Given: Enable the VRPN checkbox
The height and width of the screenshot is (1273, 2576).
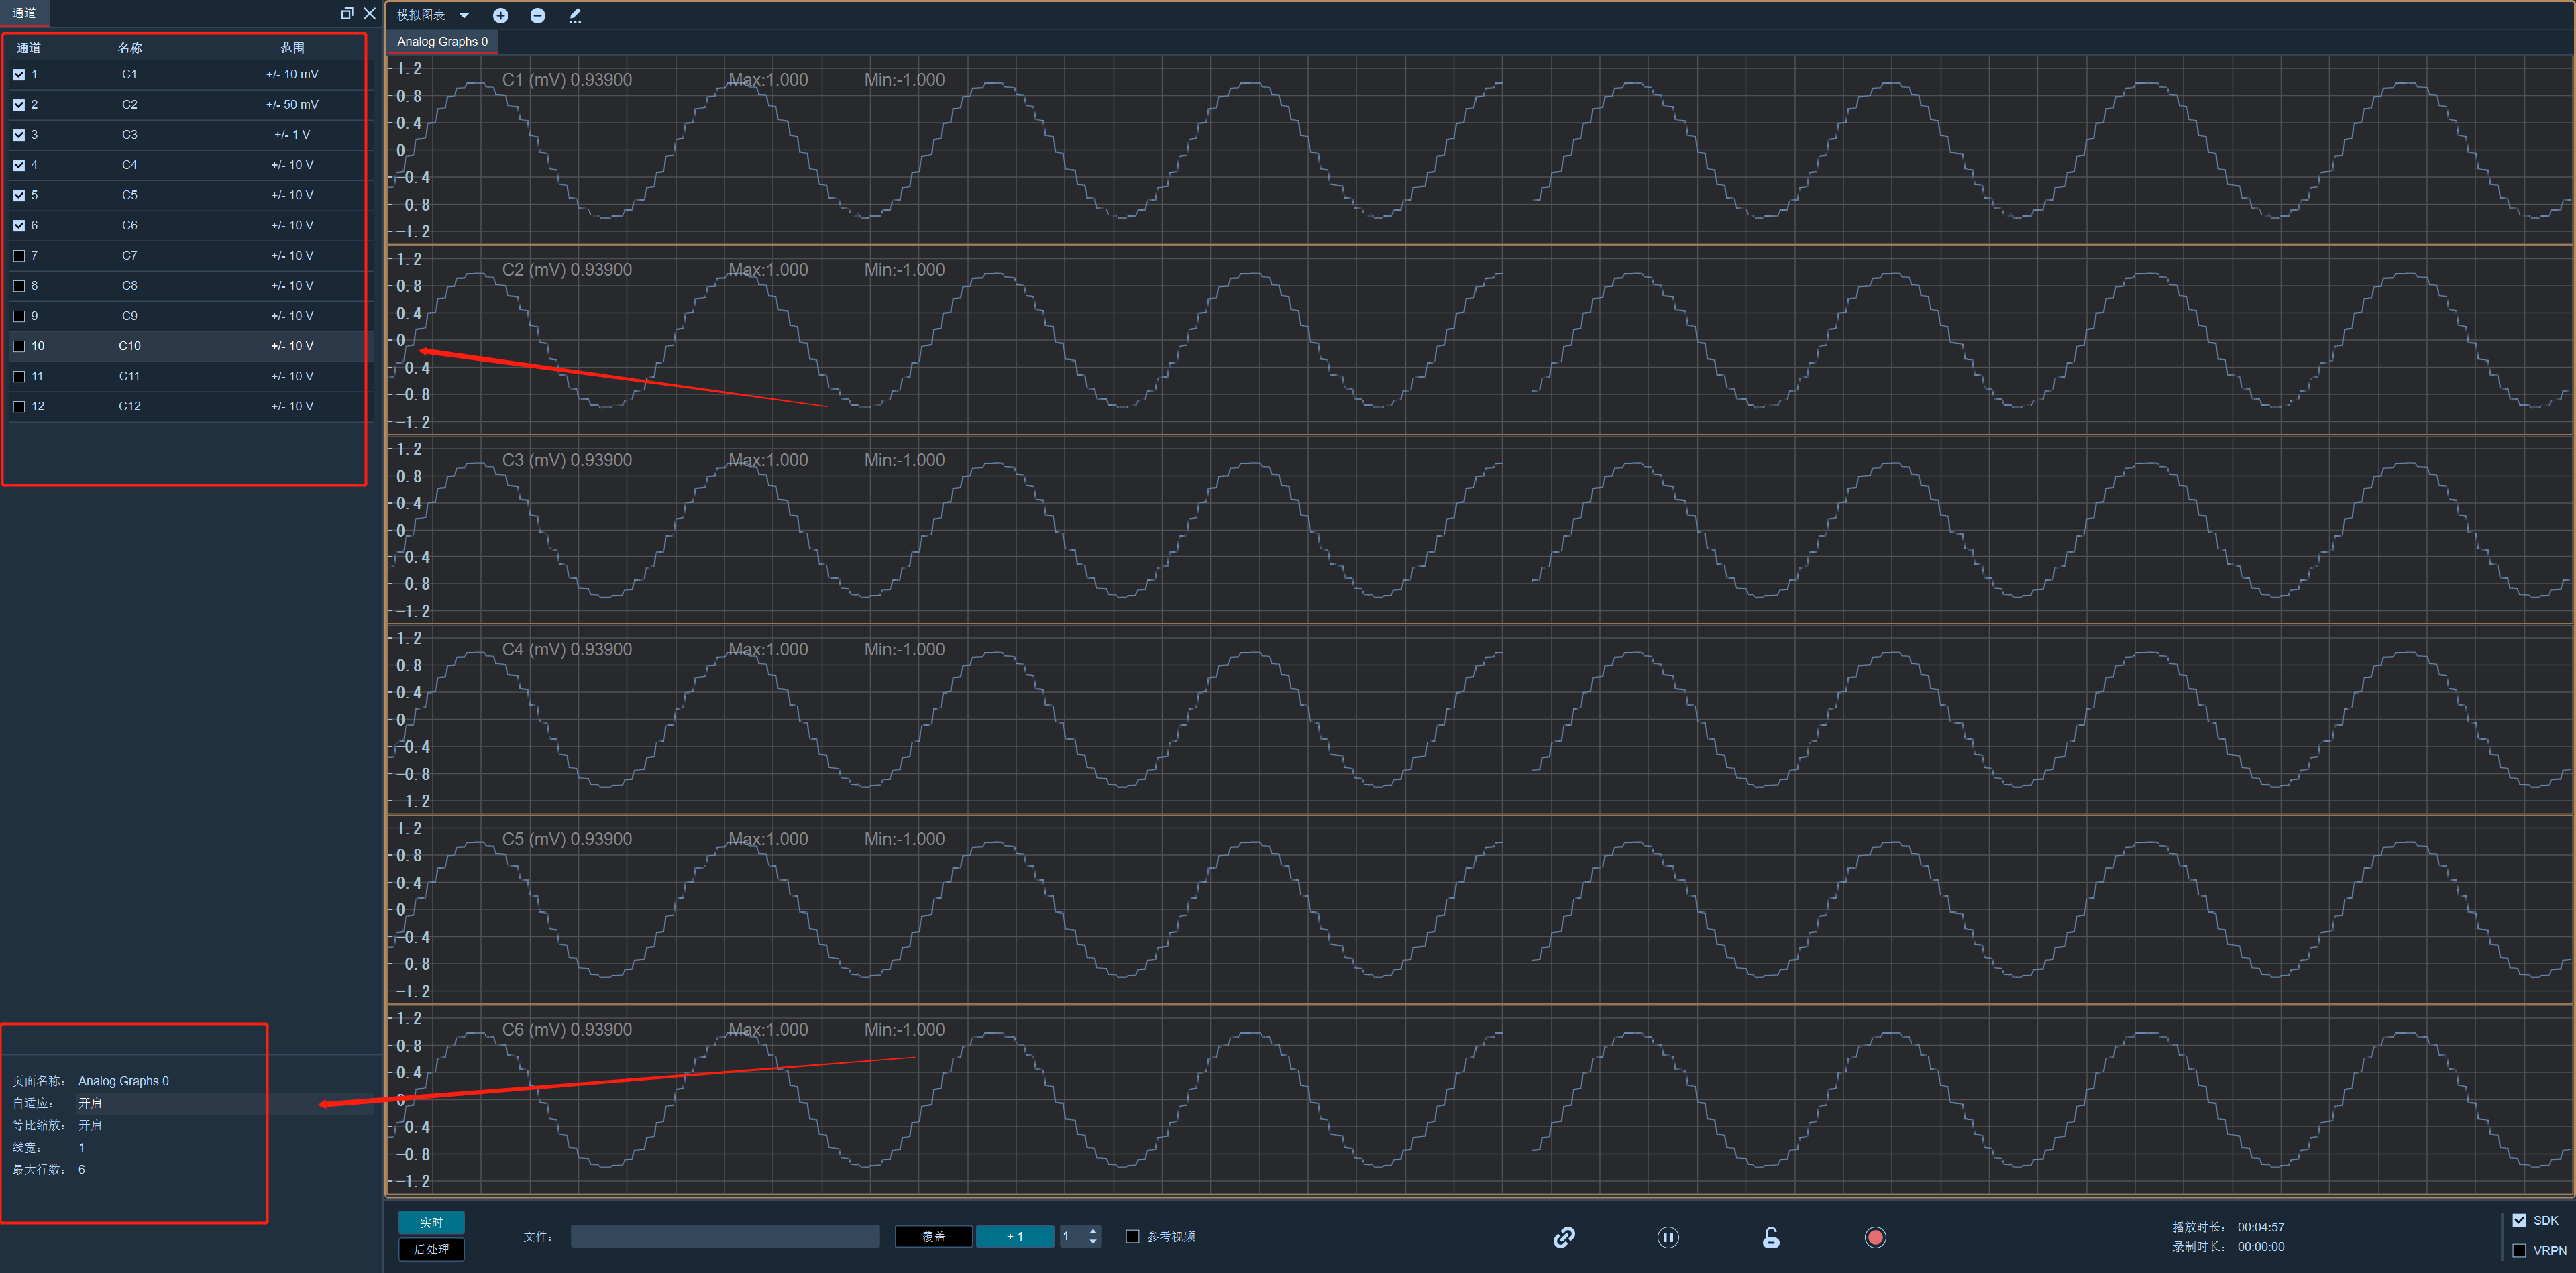Looking at the screenshot, I should pos(2519,1250).
